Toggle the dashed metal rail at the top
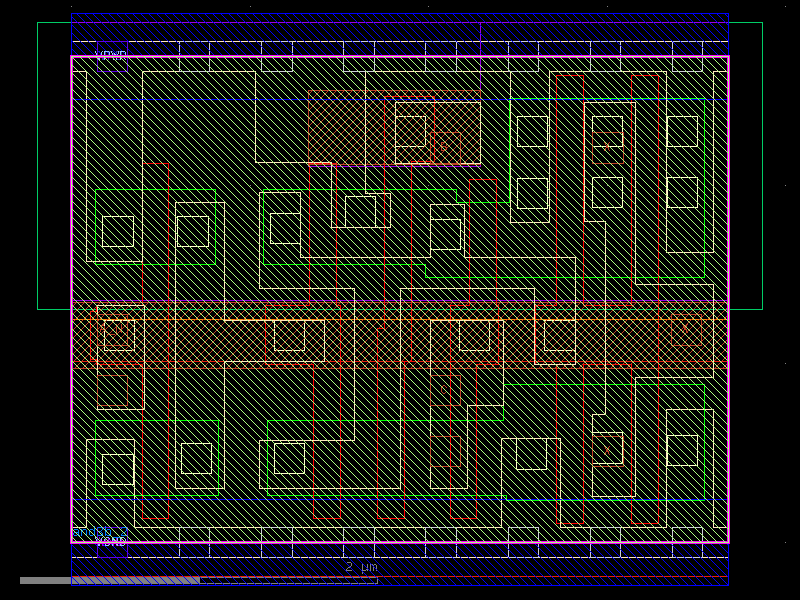This screenshot has width=800, height=600. (x=300, y=43)
